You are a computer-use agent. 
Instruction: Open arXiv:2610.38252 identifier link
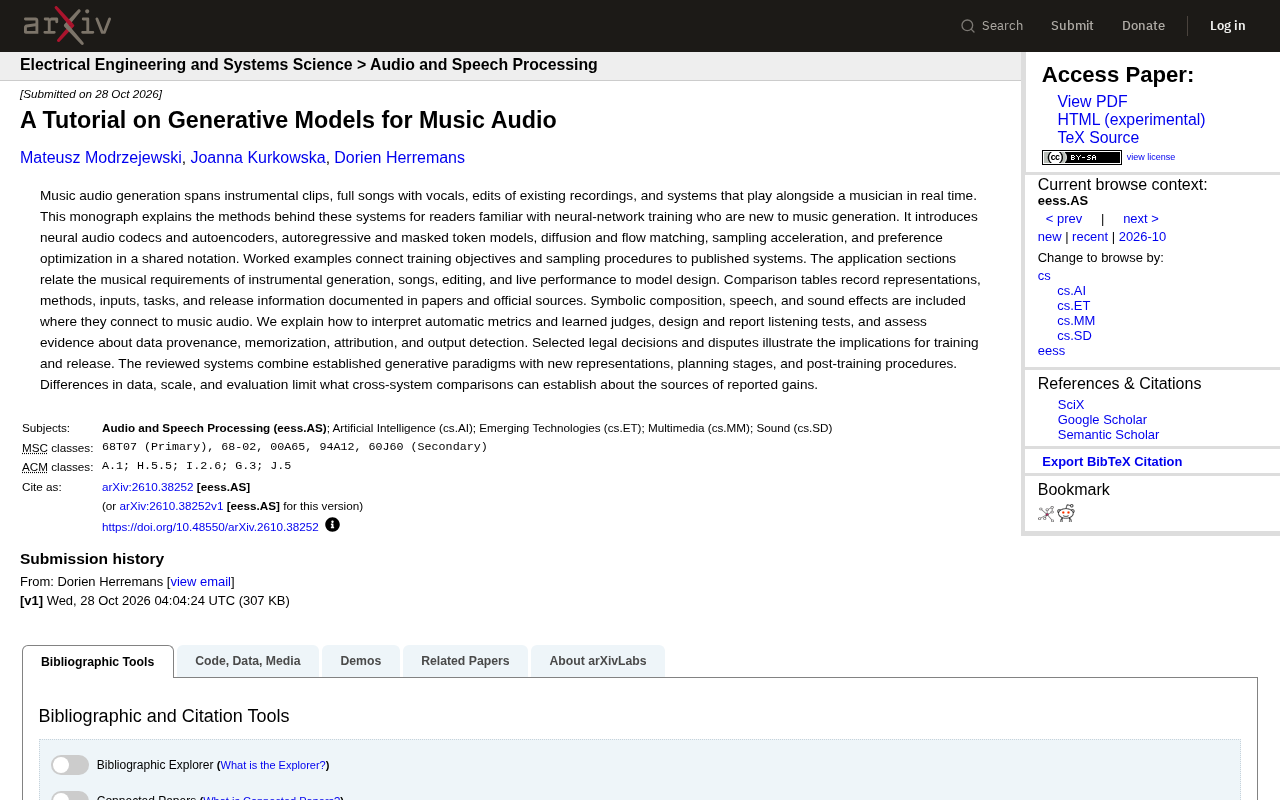[x=148, y=487]
